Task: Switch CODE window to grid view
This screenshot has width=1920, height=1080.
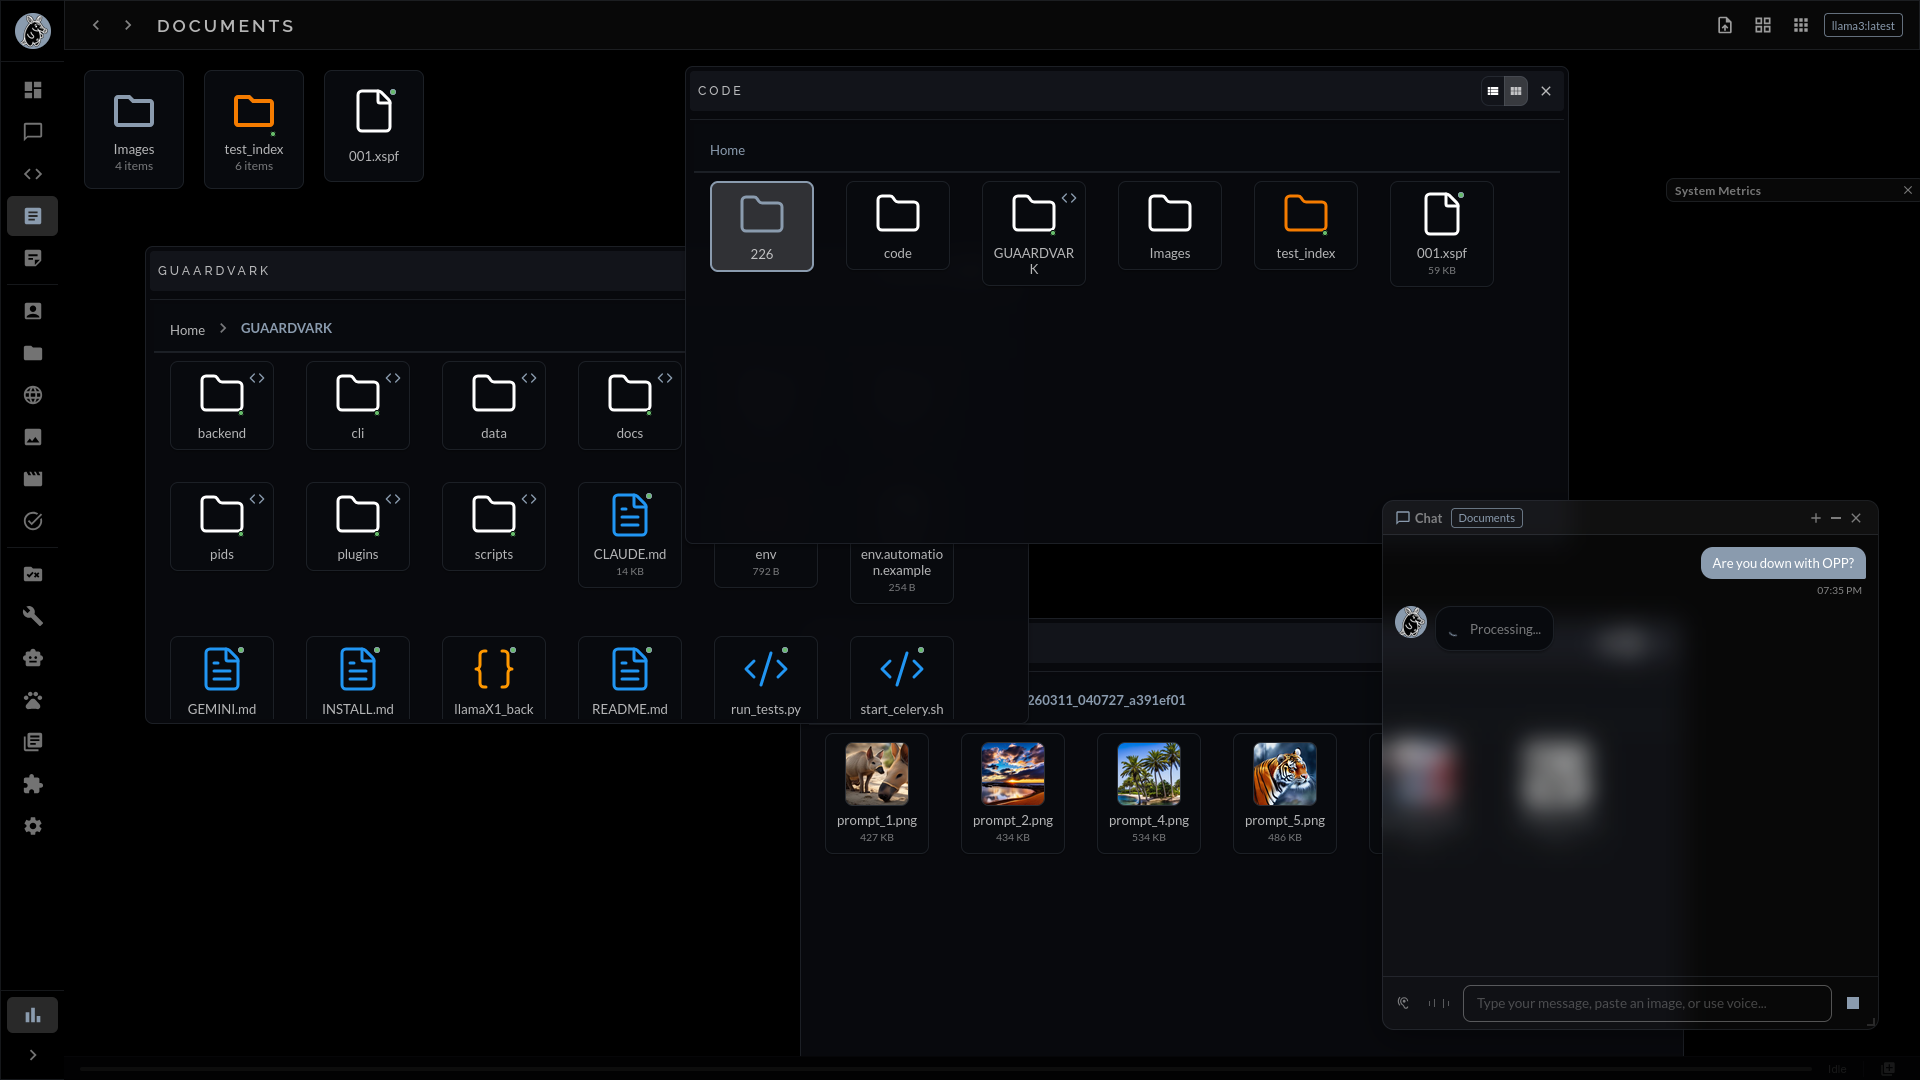Action: [1516, 91]
